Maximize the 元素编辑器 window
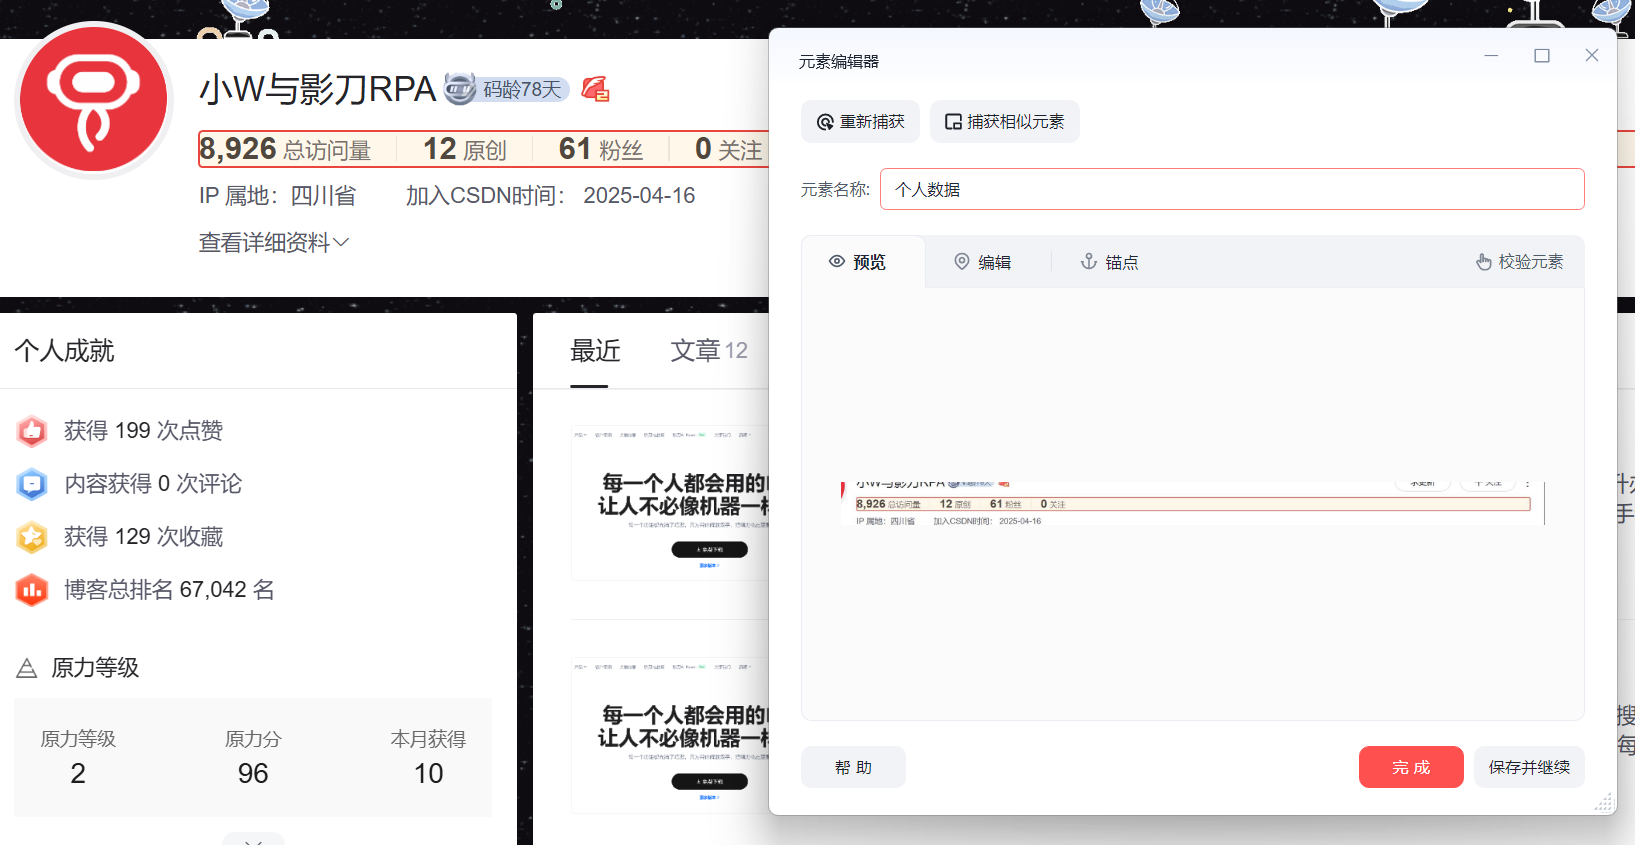Image resolution: width=1635 pixels, height=845 pixels. (1542, 56)
